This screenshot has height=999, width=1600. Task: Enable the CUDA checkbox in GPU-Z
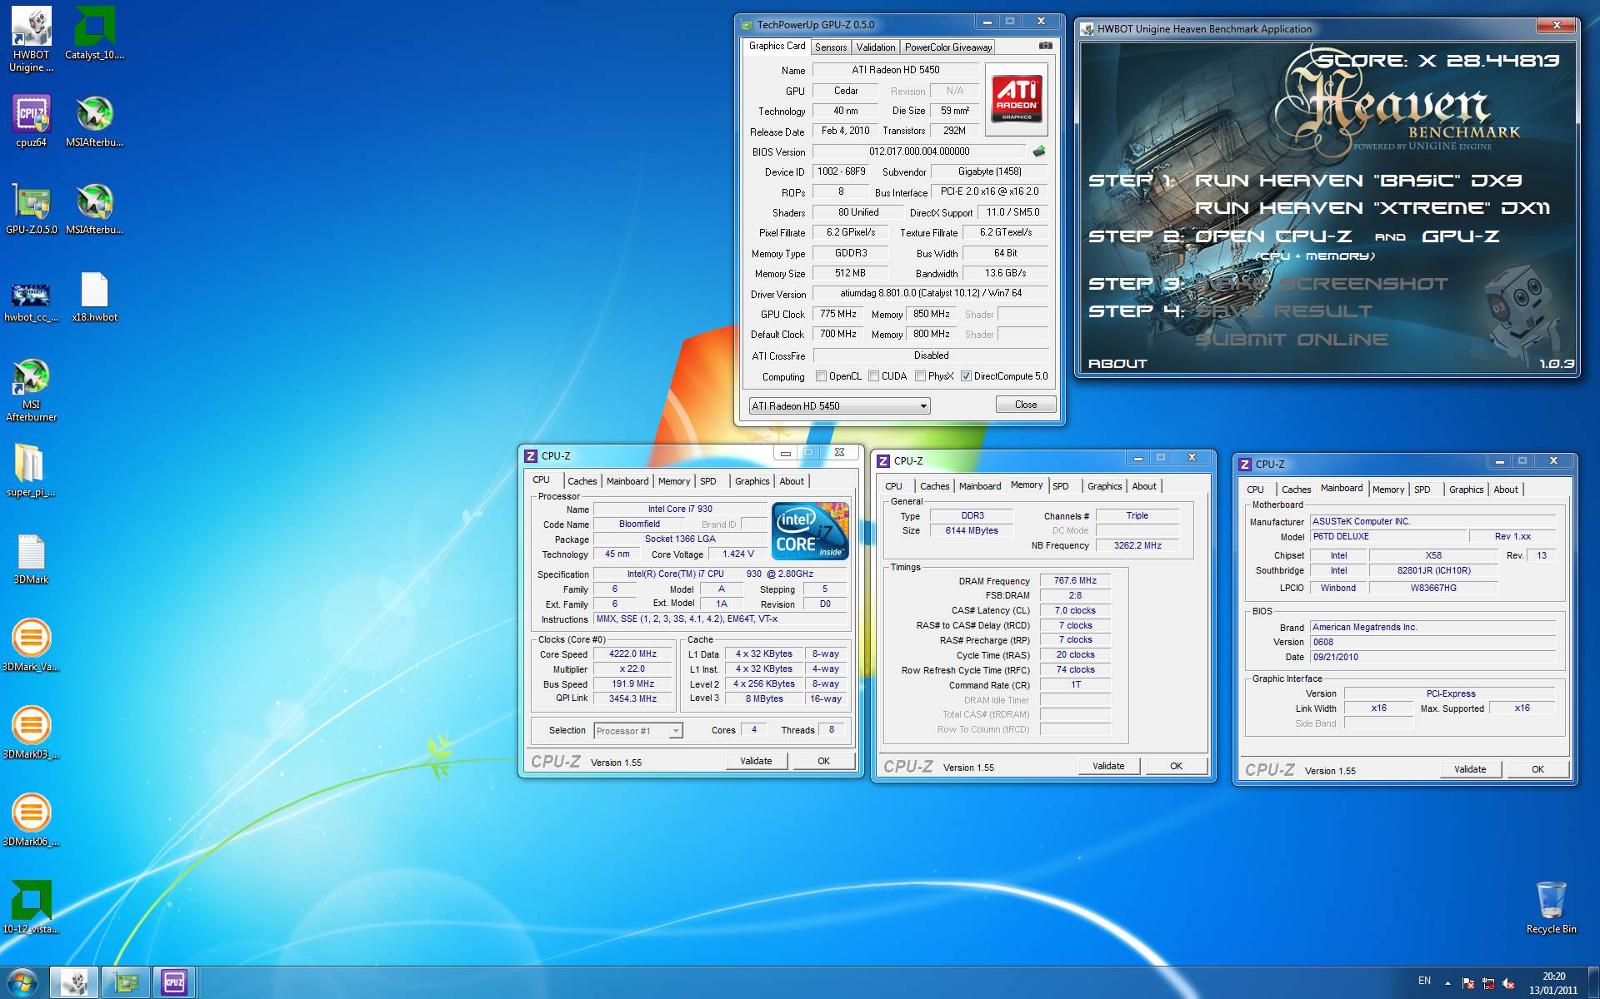click(874, 377)
